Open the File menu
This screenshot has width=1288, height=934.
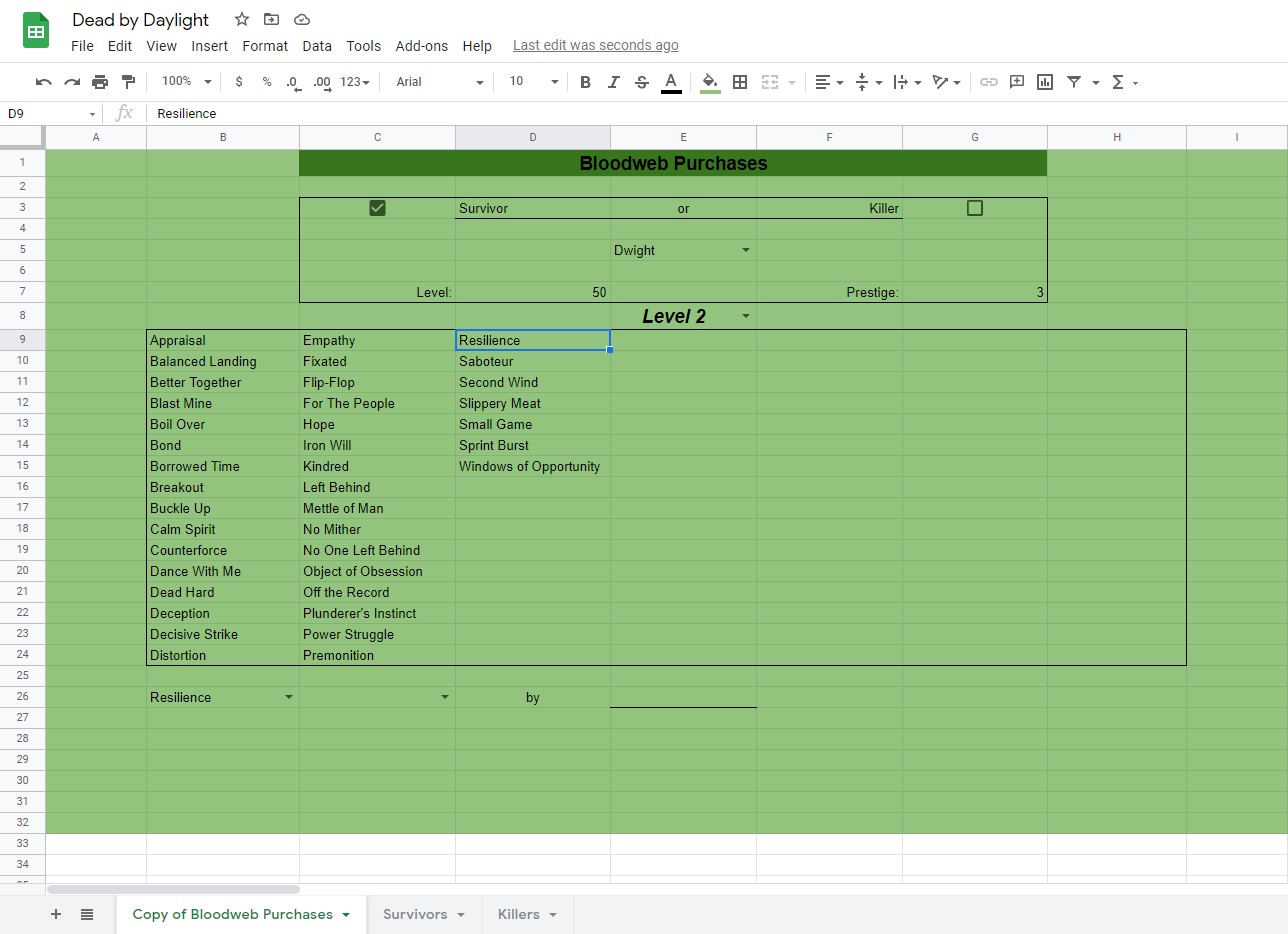82,46
